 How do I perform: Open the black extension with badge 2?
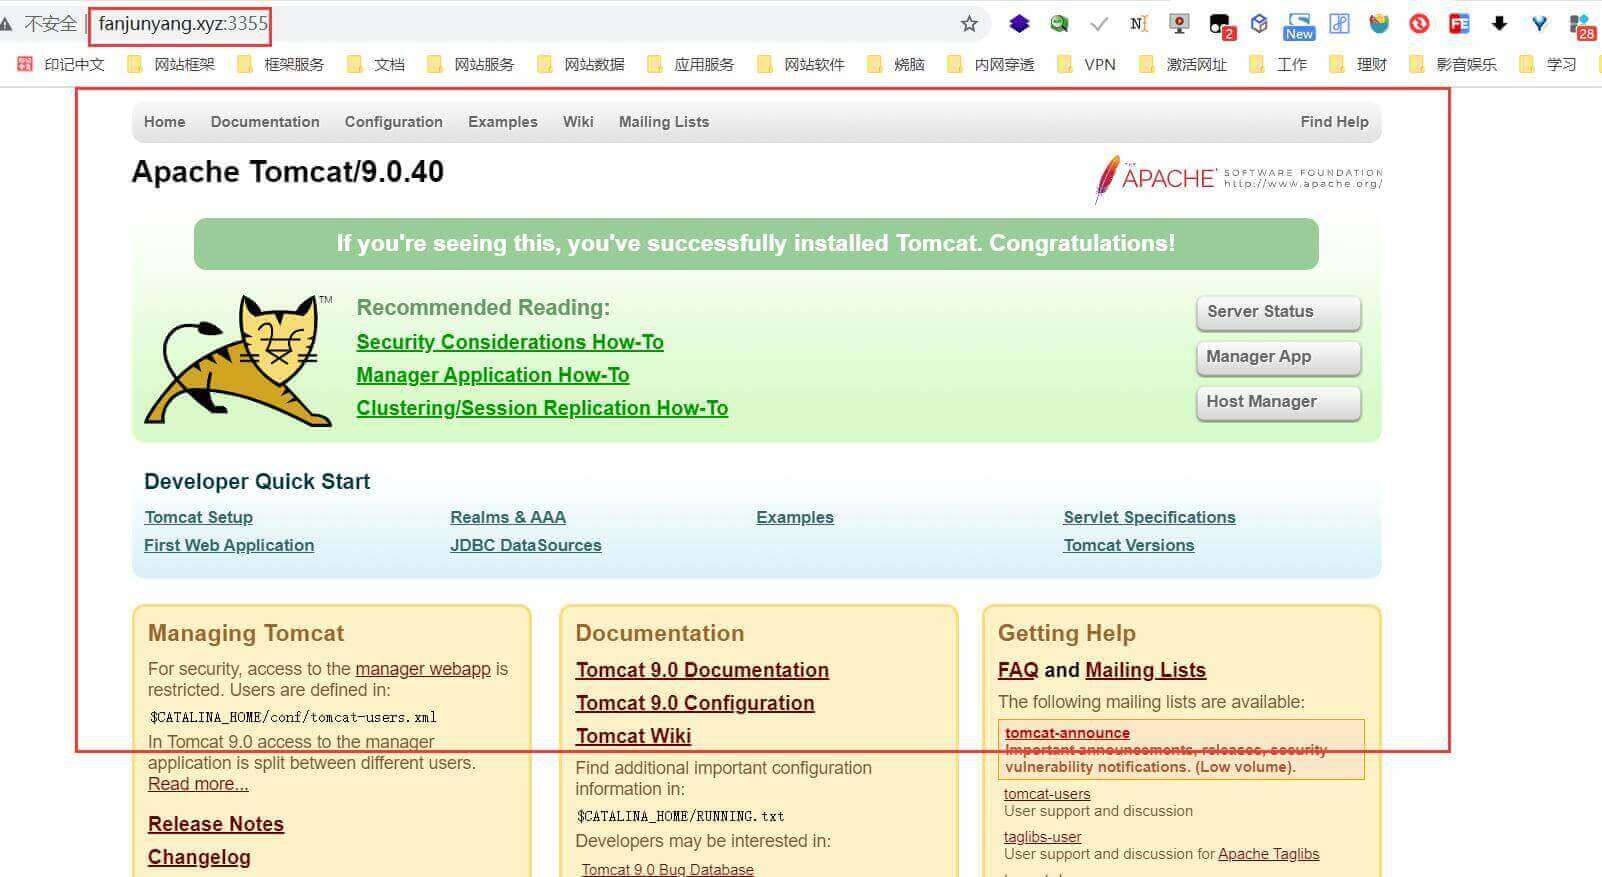tap(1221, 26)
